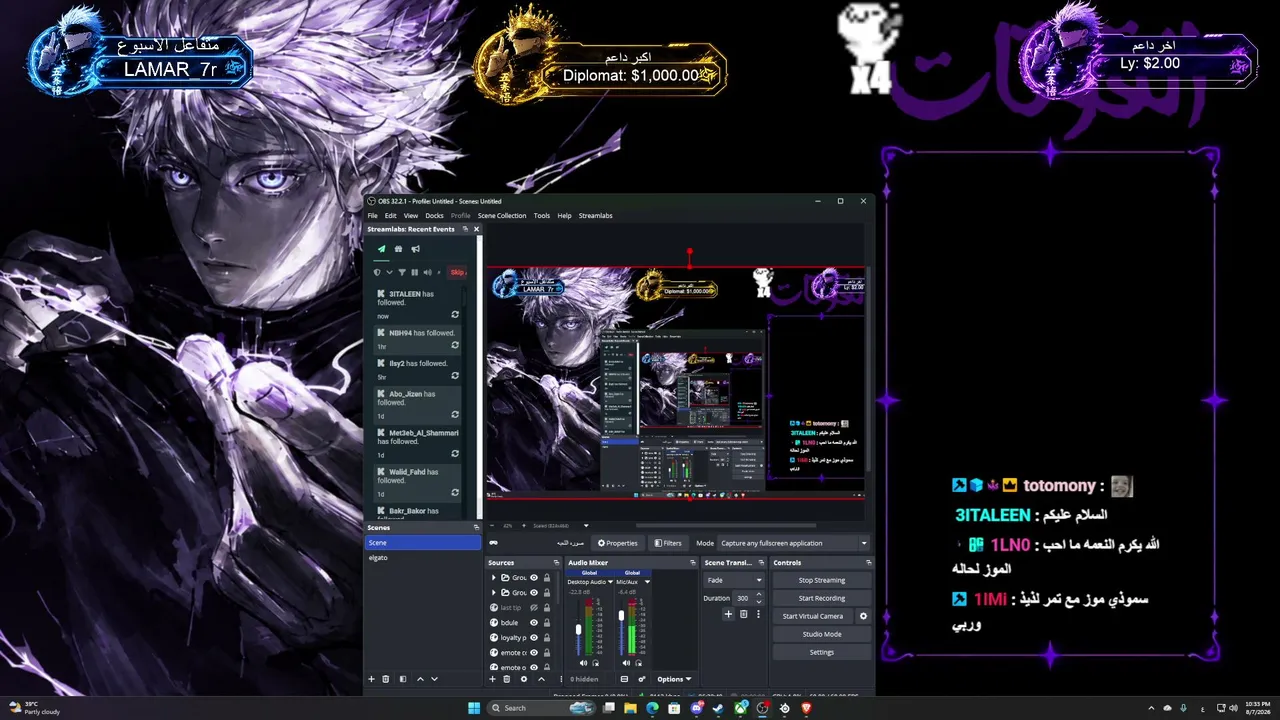1280x720 pixels.
Task: Mute Mic/Aux with speaker icon
Action: [x=627, y=663]
